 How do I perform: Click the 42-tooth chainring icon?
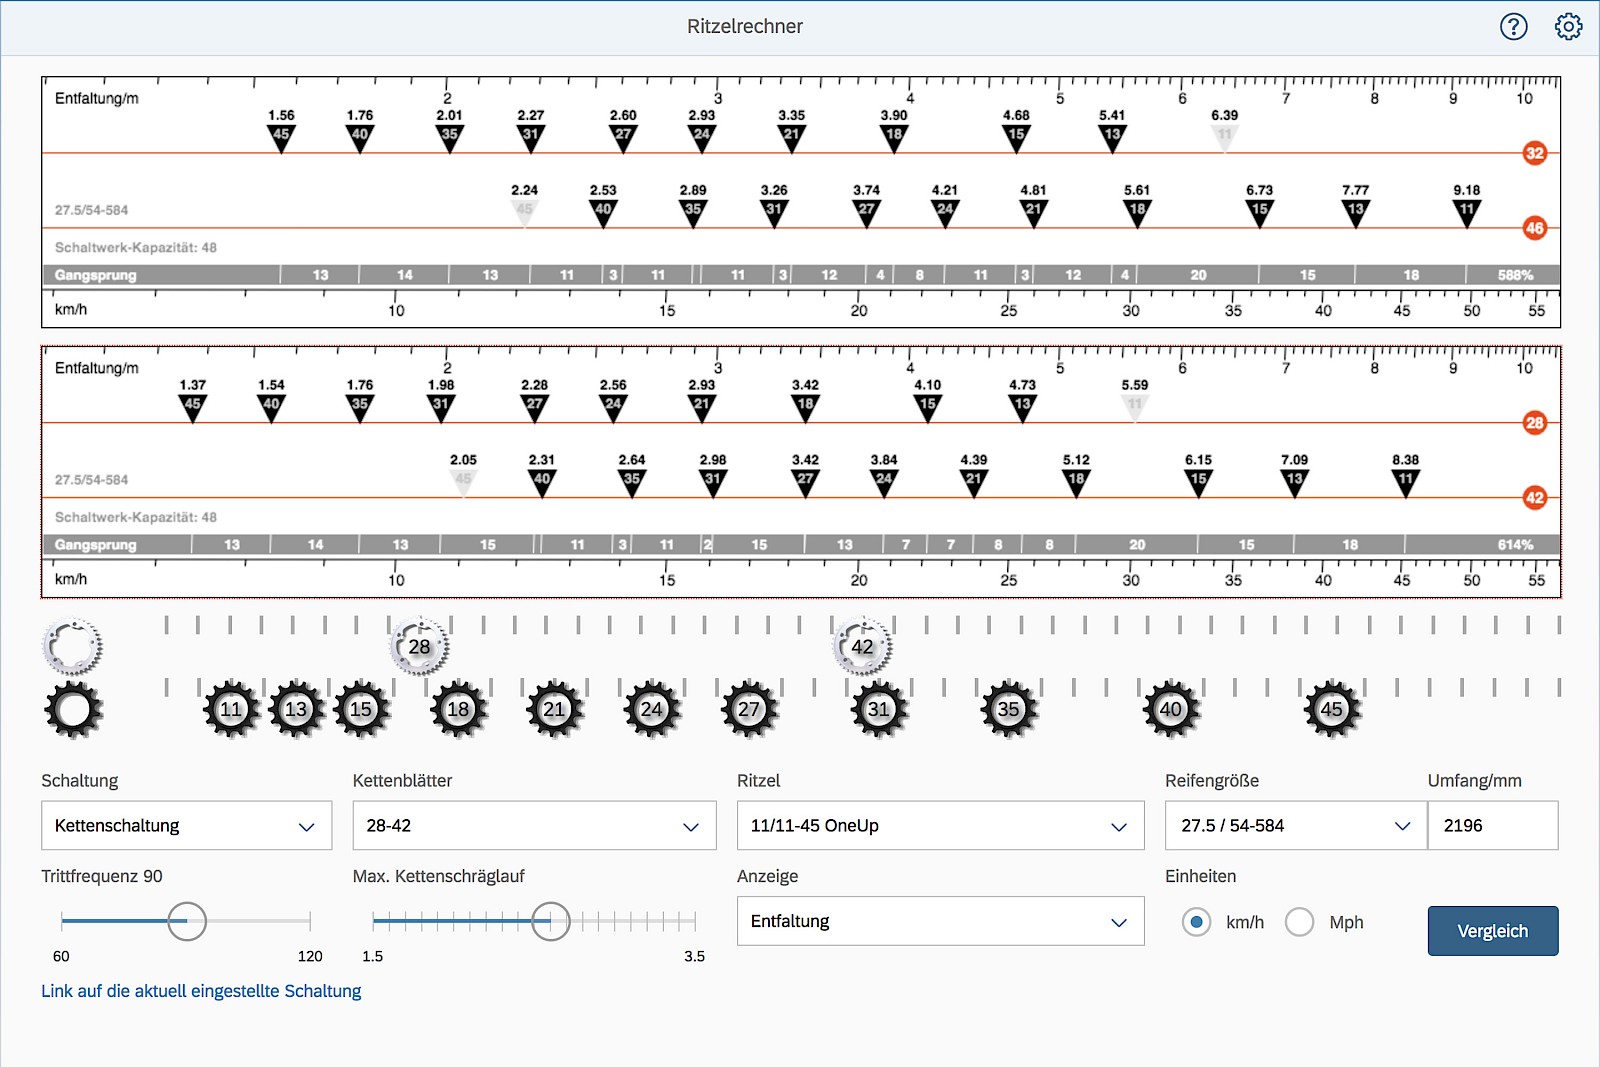tap(862, 647)
